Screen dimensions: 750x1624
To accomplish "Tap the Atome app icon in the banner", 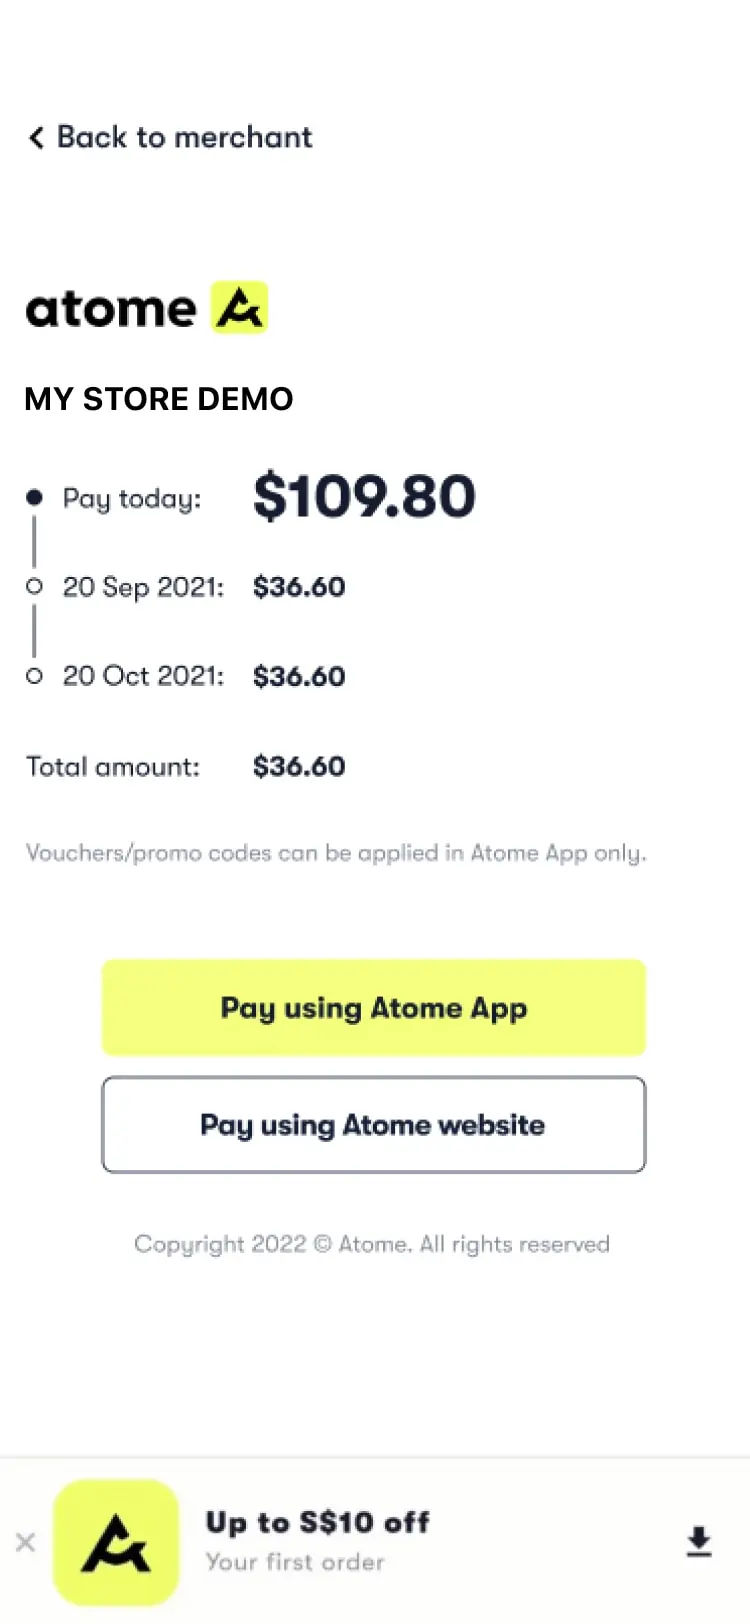I will [x=117, y=1544].
